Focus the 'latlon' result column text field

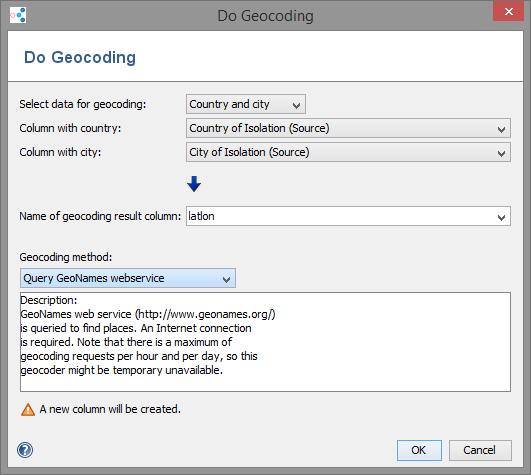(340, 216)
